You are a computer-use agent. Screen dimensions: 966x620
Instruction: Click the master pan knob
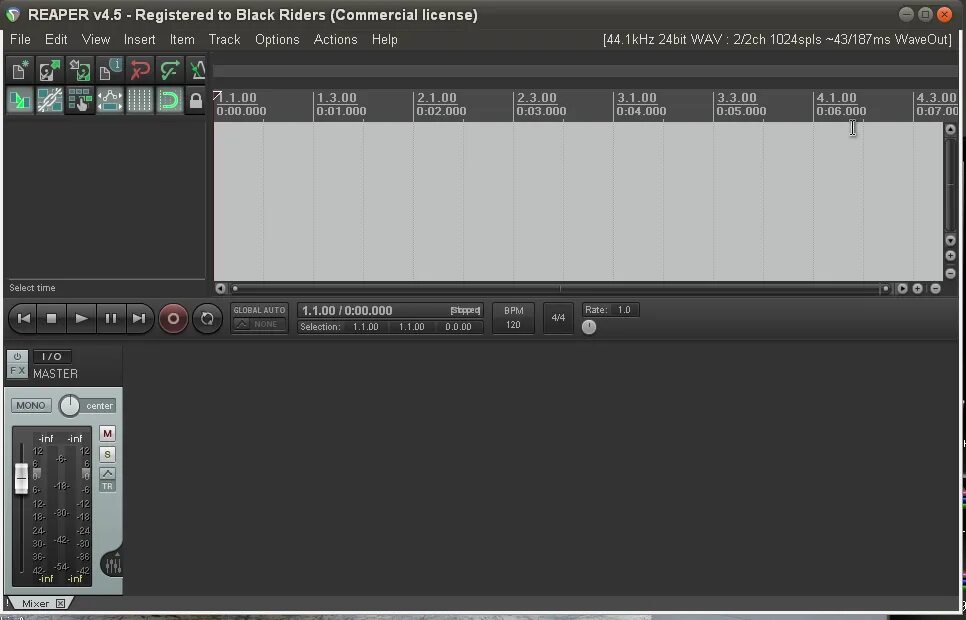point(70,406)
